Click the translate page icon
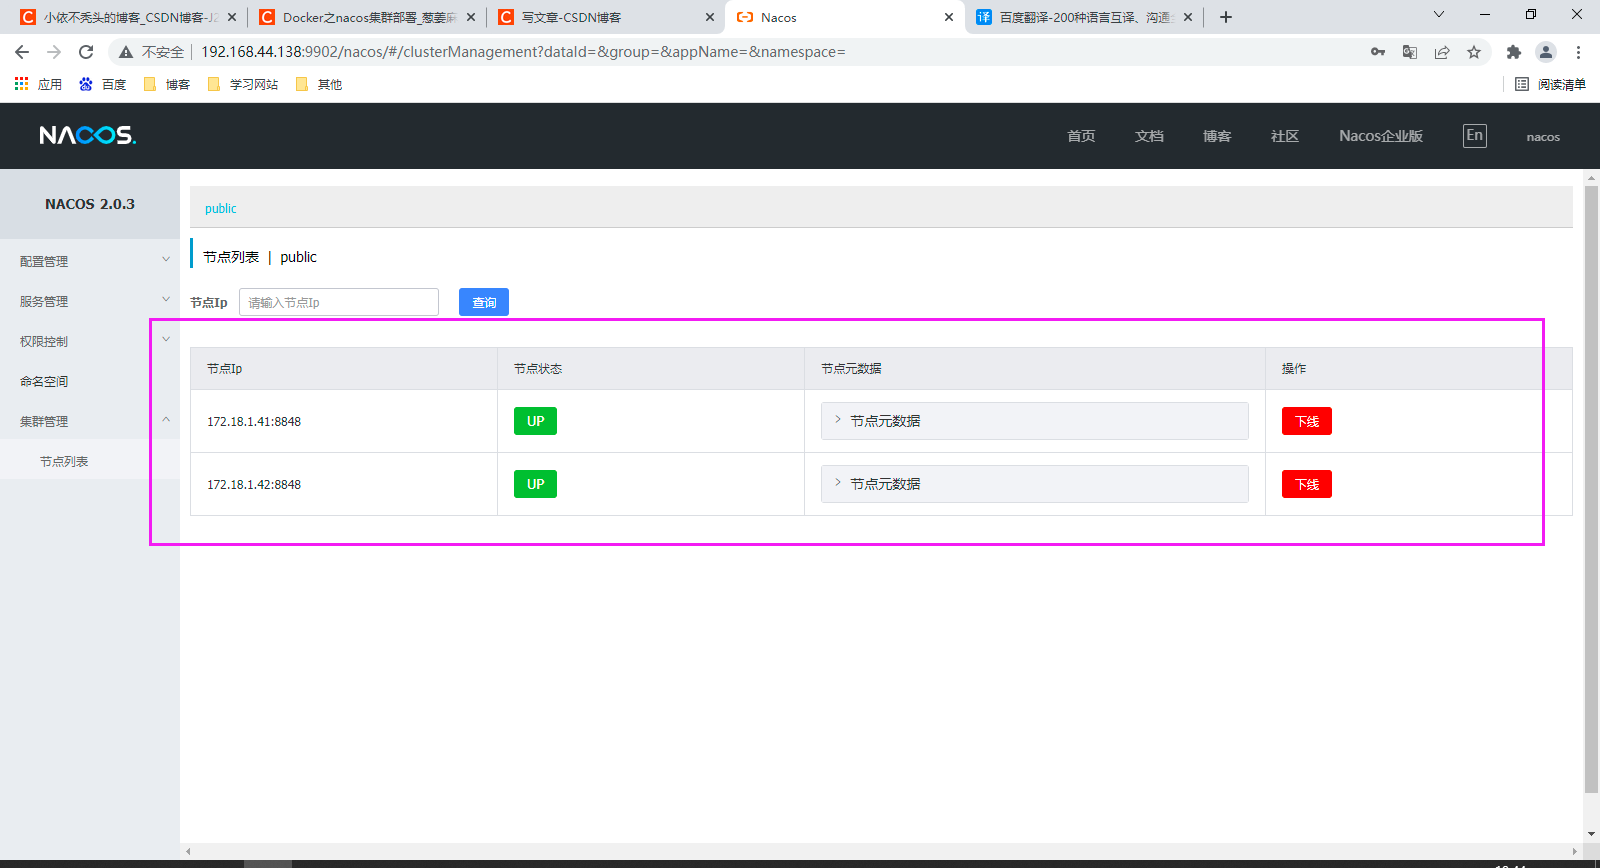 point(1410,52)
